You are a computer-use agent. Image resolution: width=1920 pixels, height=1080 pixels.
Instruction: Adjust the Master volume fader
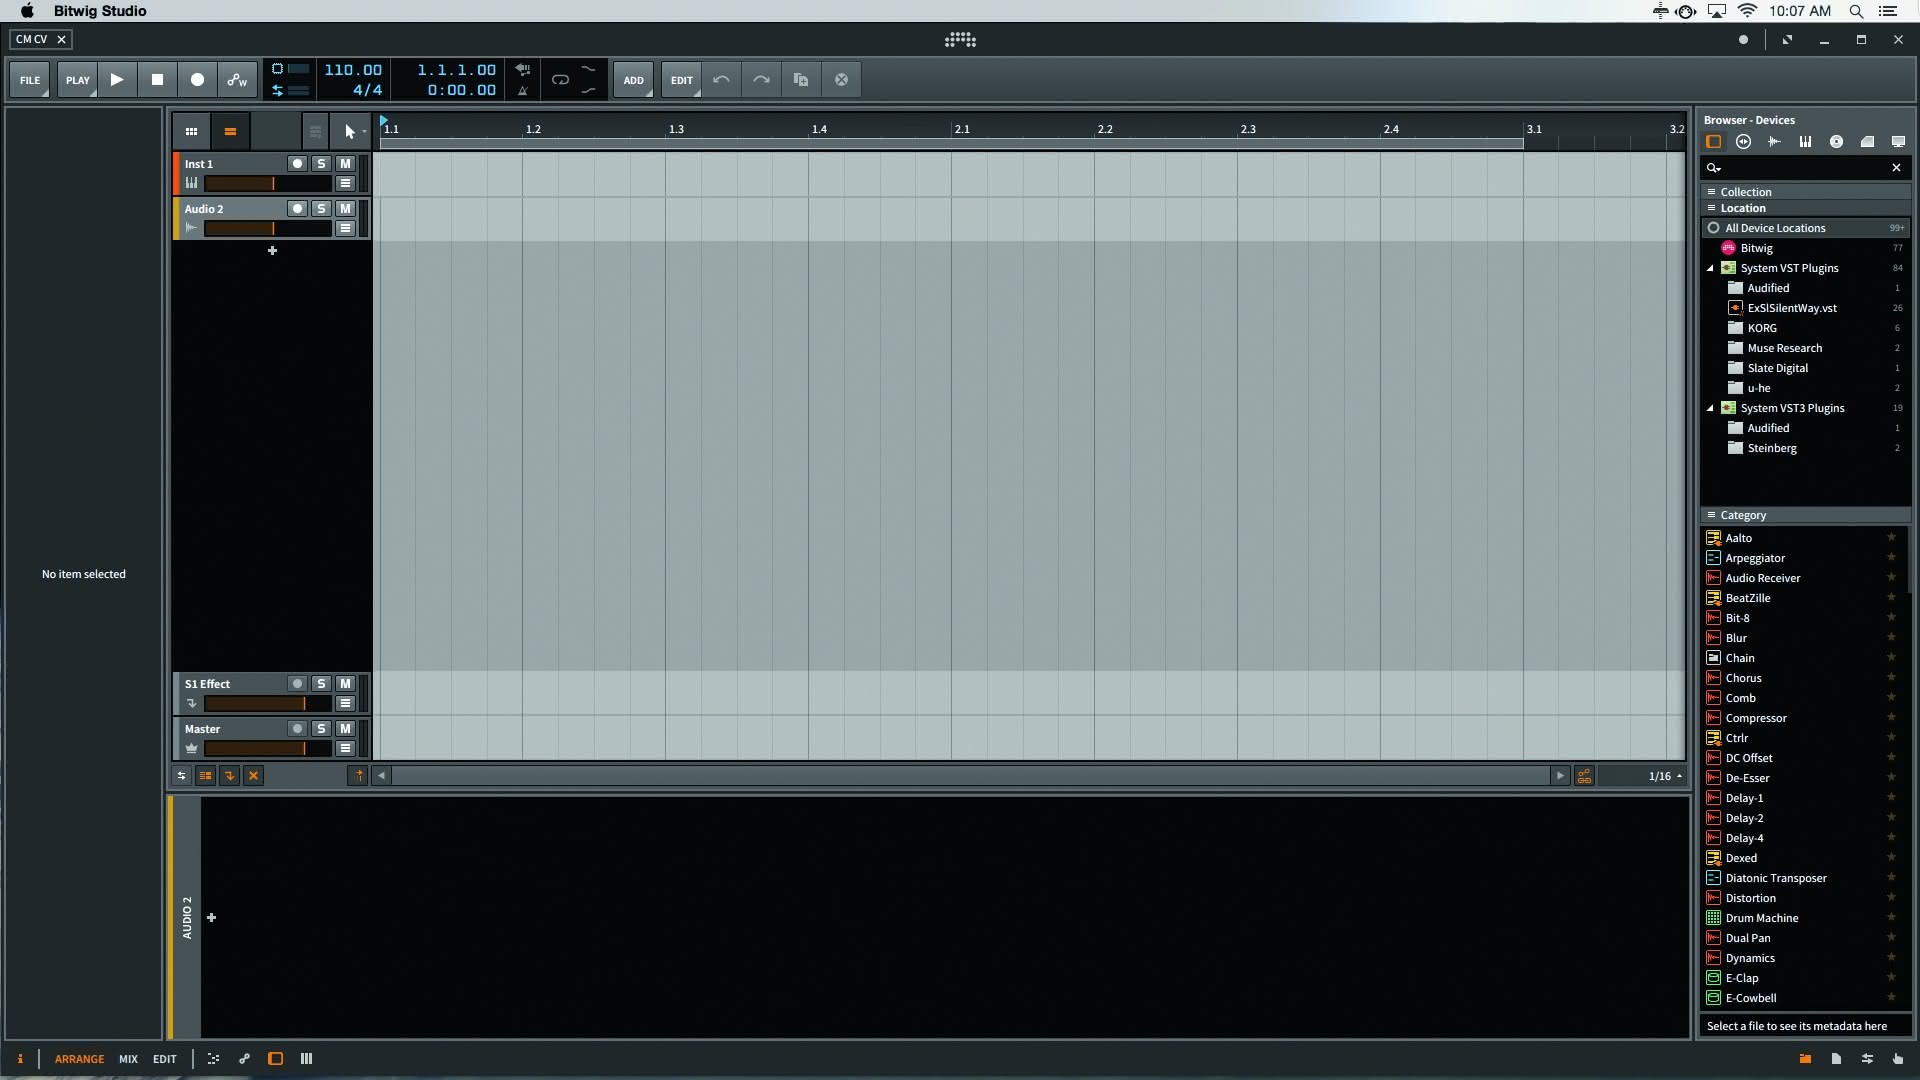pyautogui.click(x=268, y=749)
